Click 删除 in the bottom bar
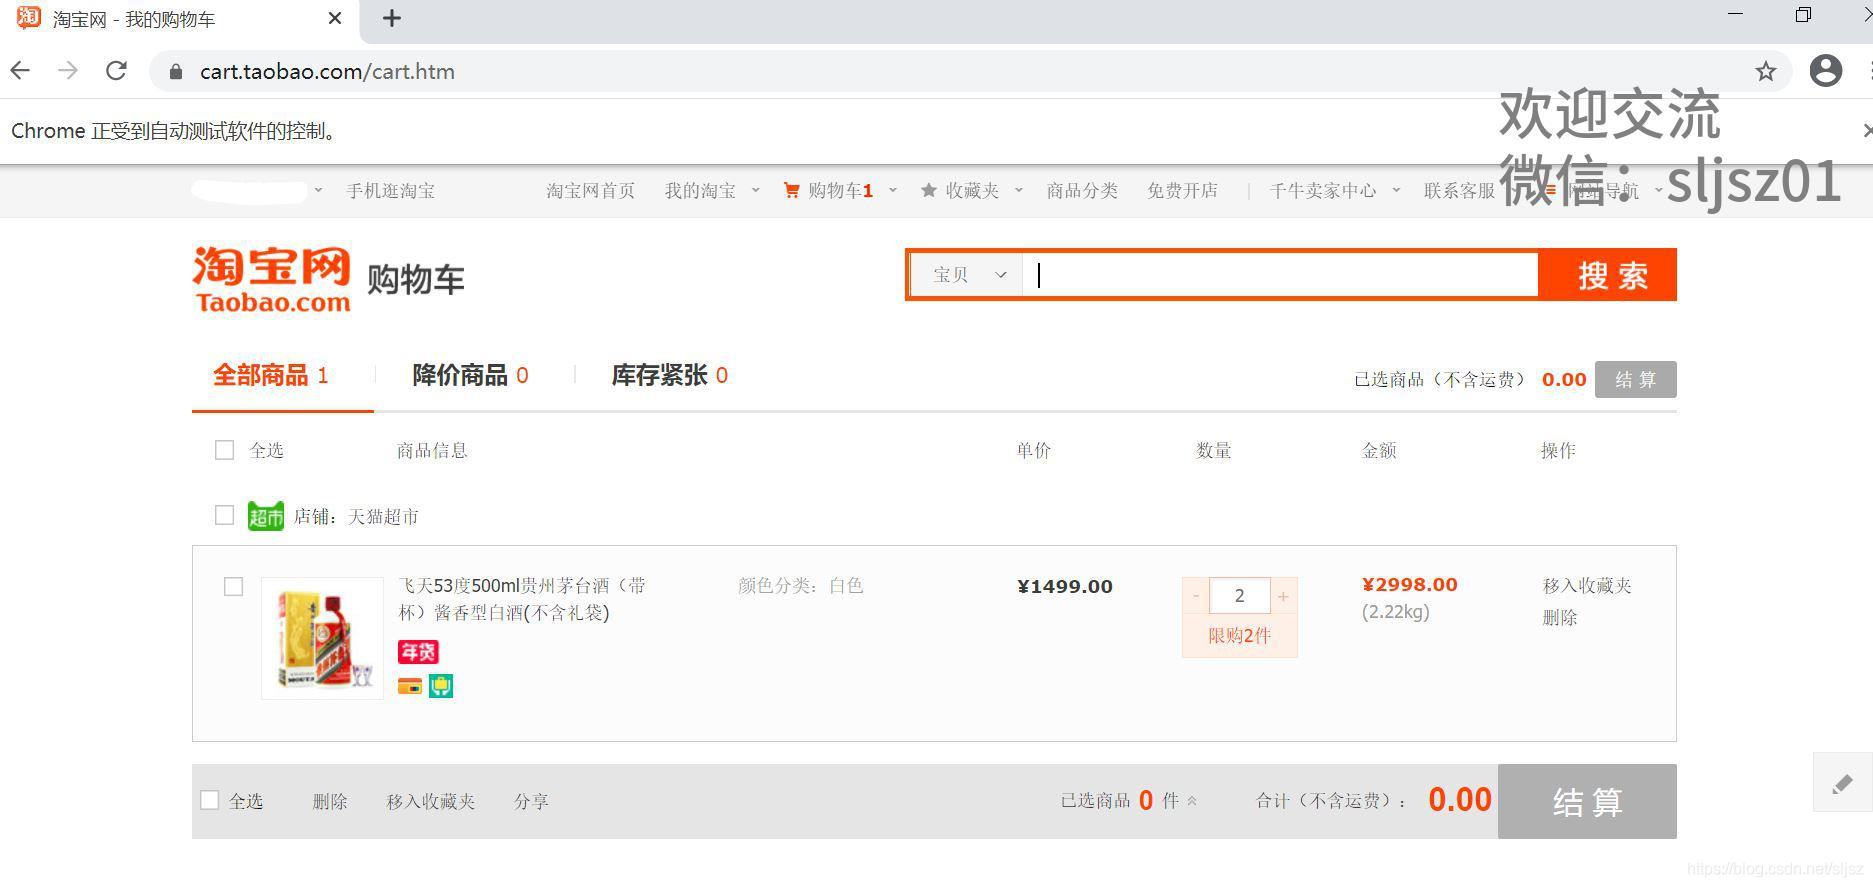1873x887 pixels. click(329, 801)
